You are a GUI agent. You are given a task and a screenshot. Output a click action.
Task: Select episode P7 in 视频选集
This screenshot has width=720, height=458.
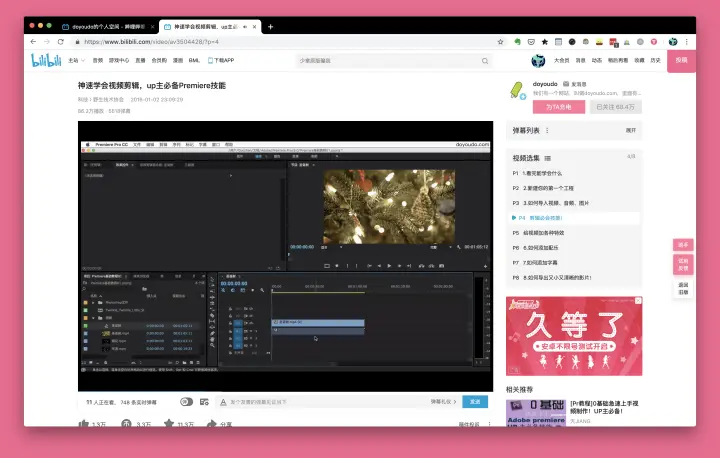574,263
